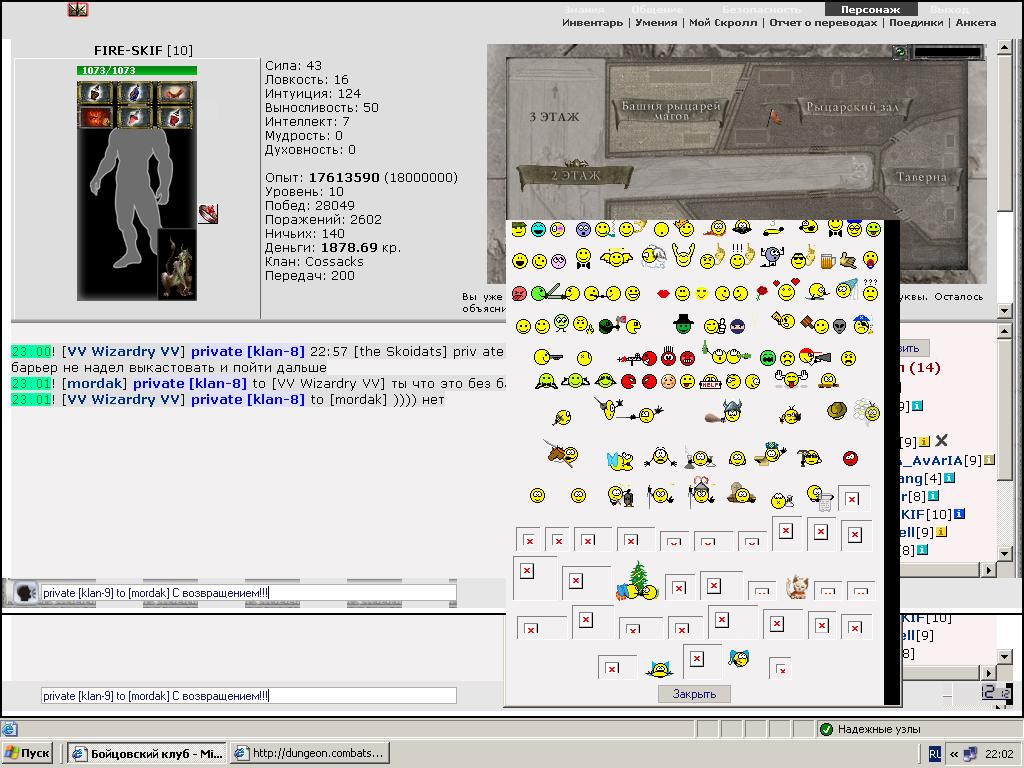The height and width of the screenshot is (768, 1024).
Task: Choose the thumbs-up smiley
Action: (715, 325)
